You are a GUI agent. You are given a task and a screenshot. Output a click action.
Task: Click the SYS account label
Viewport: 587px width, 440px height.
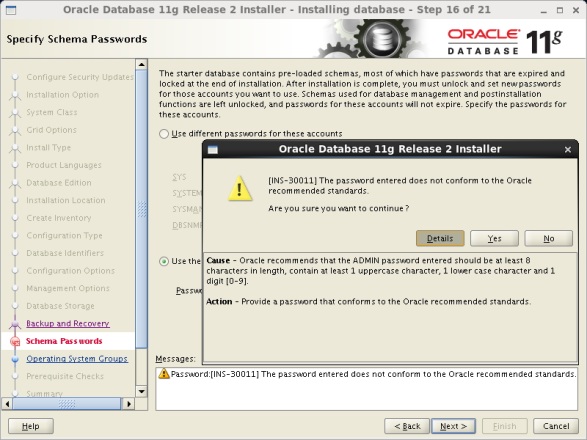[x=179, y=177]
